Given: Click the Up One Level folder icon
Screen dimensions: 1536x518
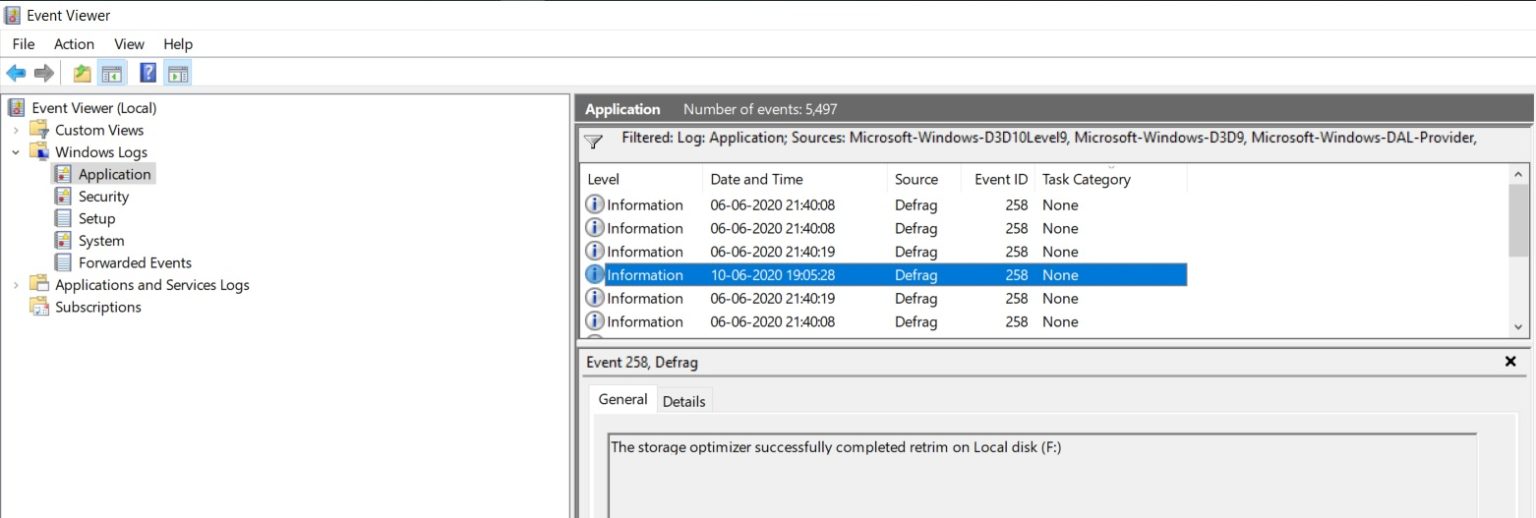Looking at the screenshot, I should (x=82, y=73).
